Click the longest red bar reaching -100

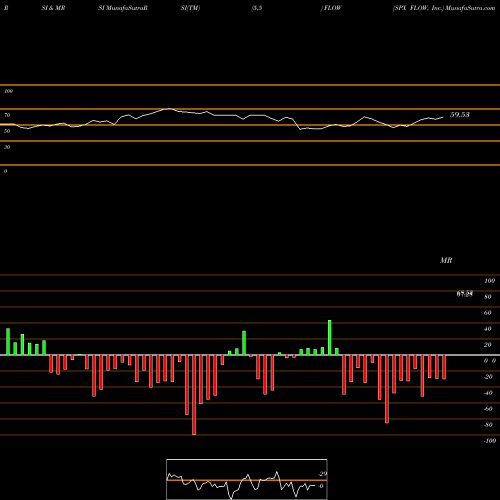point(194,395)
